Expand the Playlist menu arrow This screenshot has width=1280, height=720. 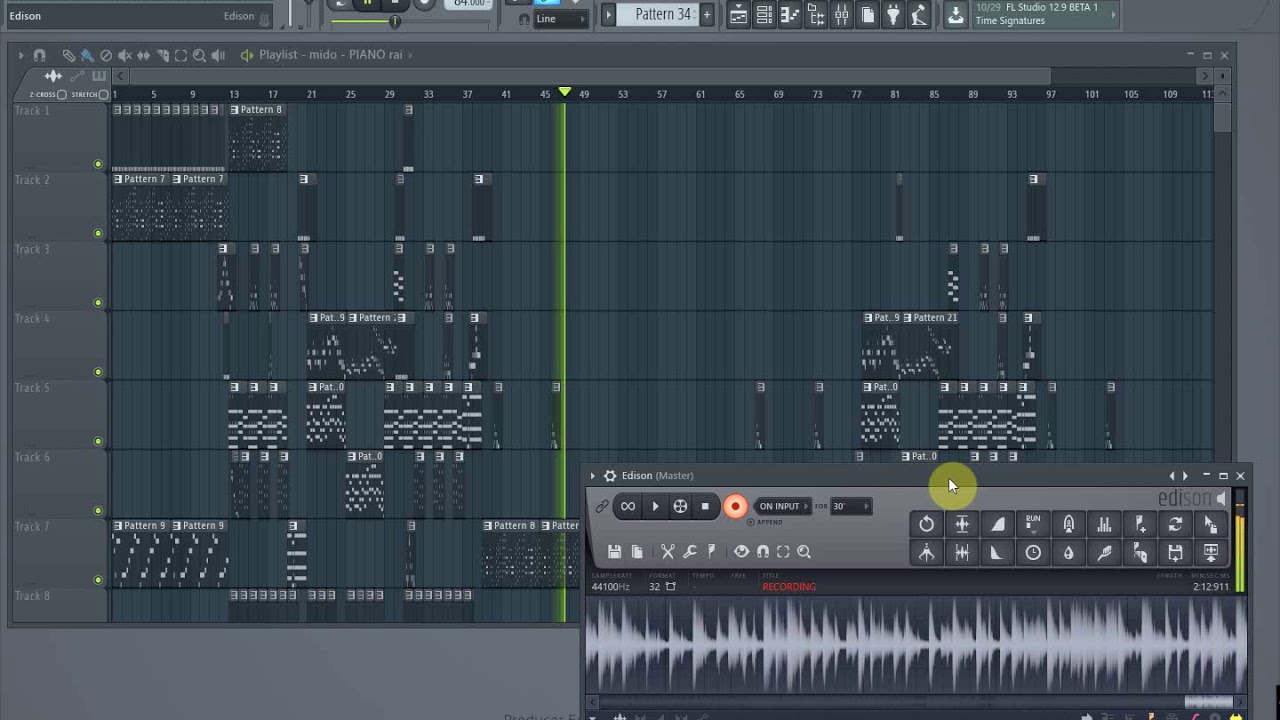point(20,55)
